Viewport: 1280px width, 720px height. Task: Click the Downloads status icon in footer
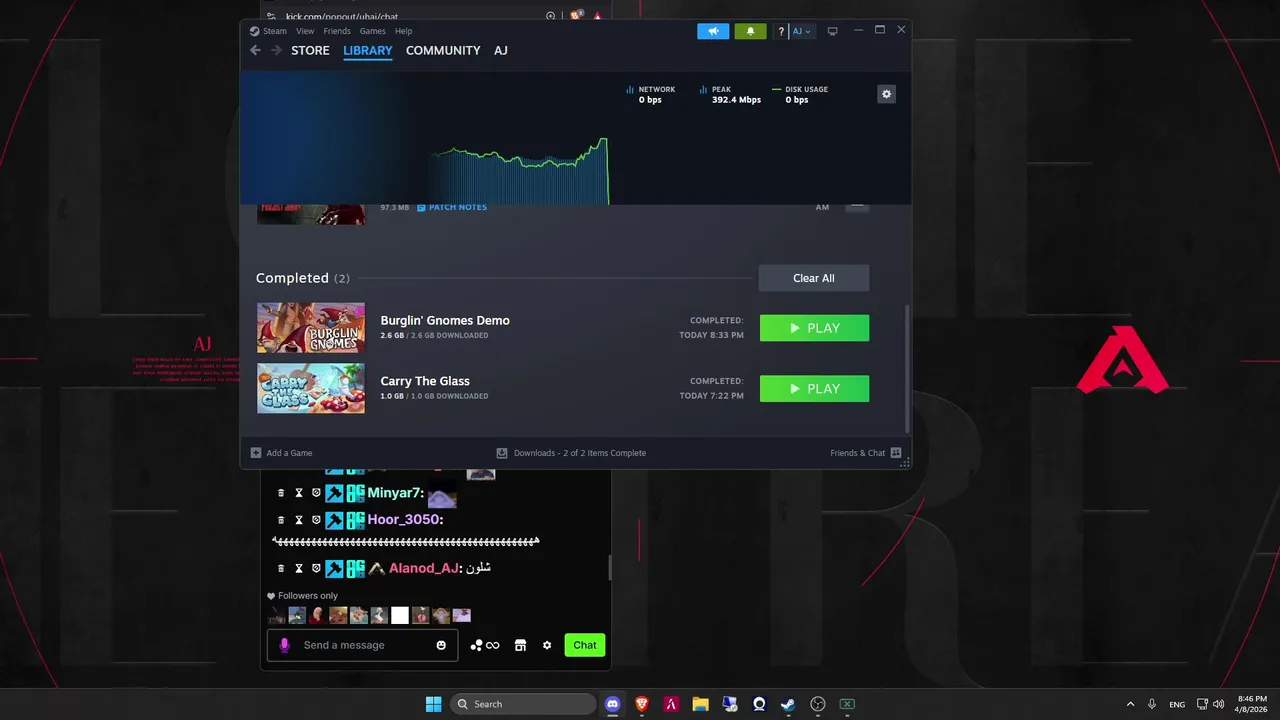(x=502, y=453)
